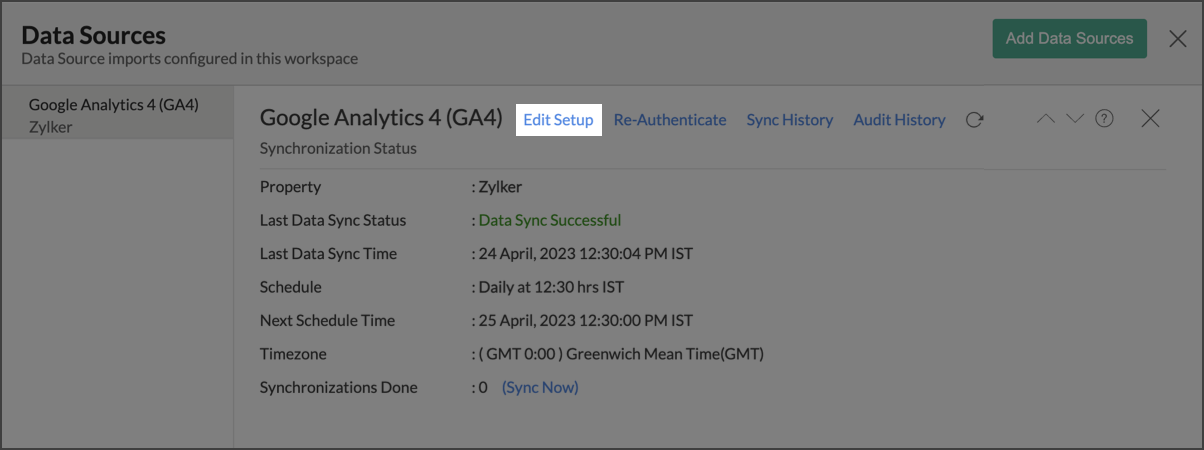Click the Last Data Sync Time value
Screen dimensions: 1204x450
586,254
